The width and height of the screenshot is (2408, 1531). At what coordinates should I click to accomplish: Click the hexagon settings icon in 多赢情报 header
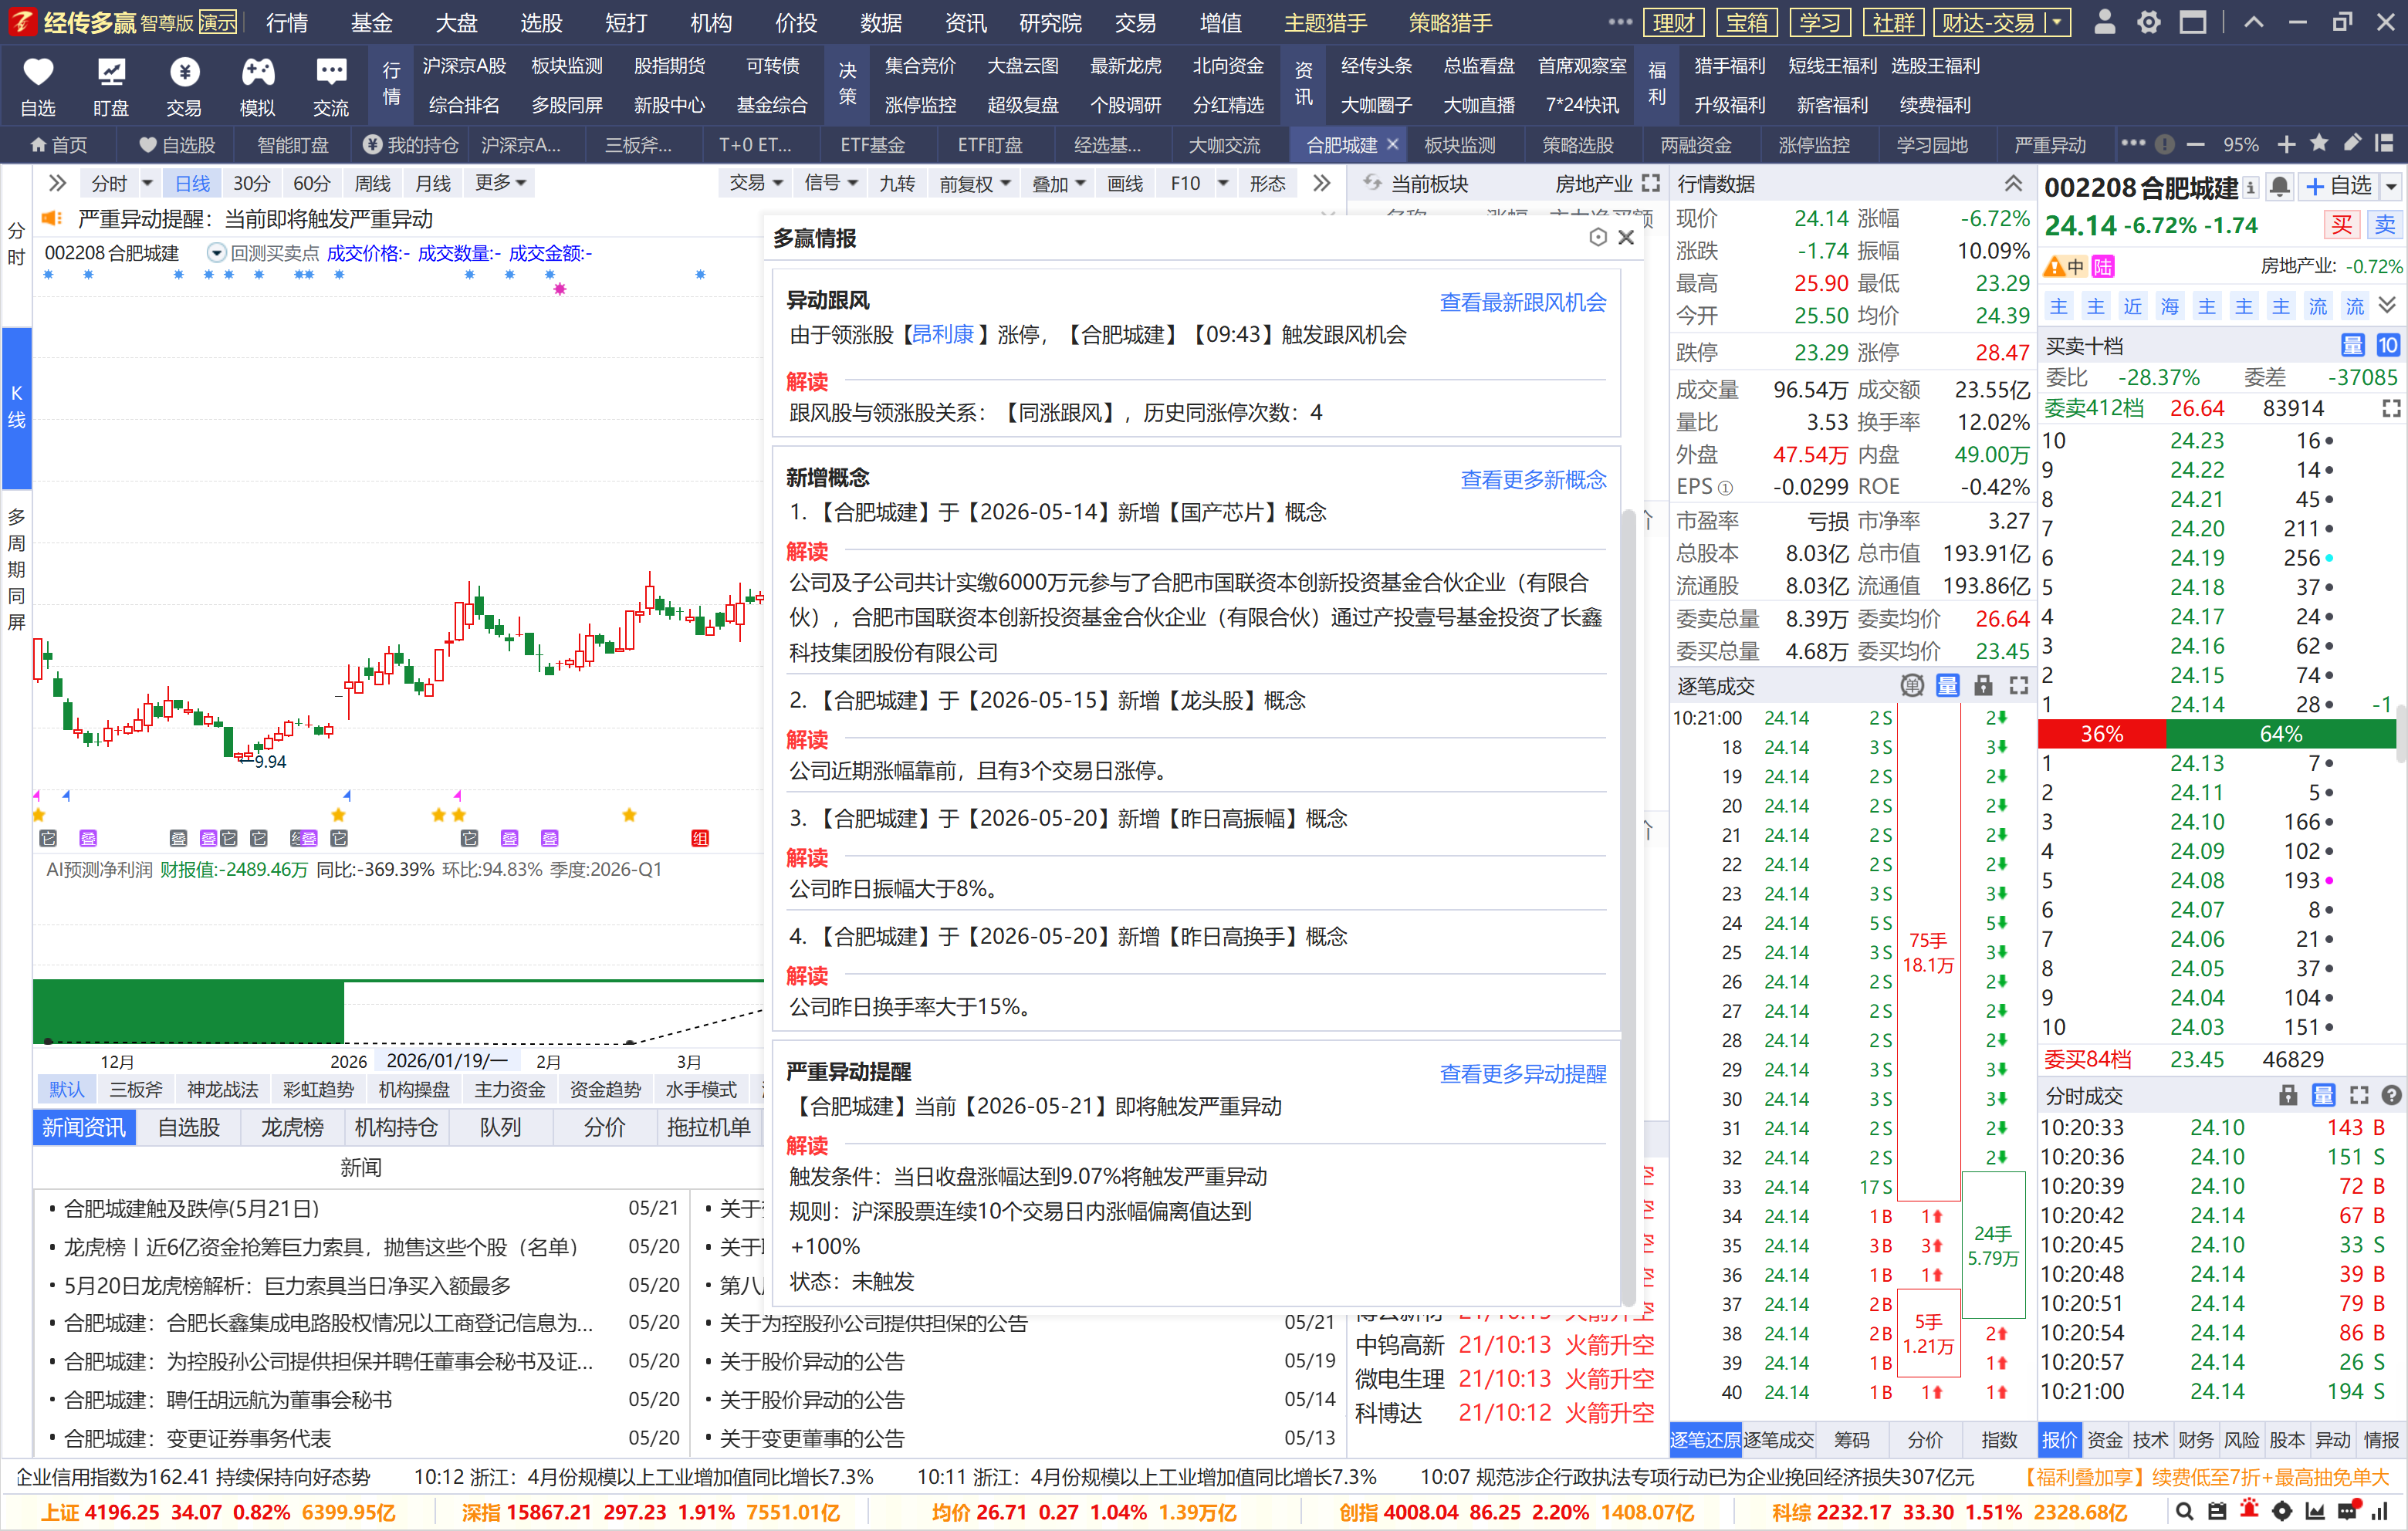(1598, 237)
